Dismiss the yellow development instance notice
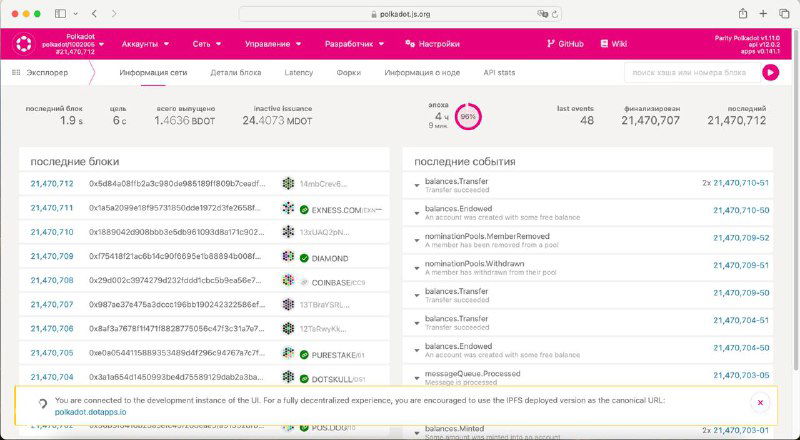The height and width of the screenshot is (440, 800). point(760,402)
